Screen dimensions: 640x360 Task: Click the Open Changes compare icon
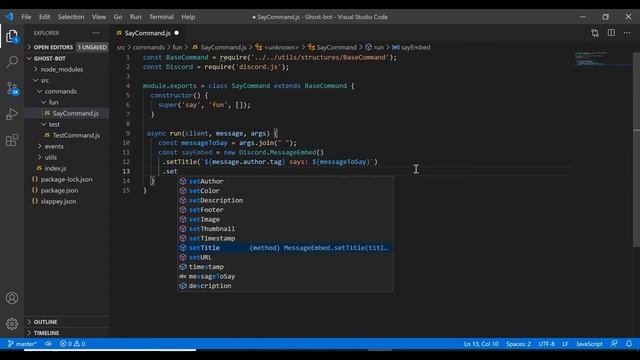click(x=595, y=33)
